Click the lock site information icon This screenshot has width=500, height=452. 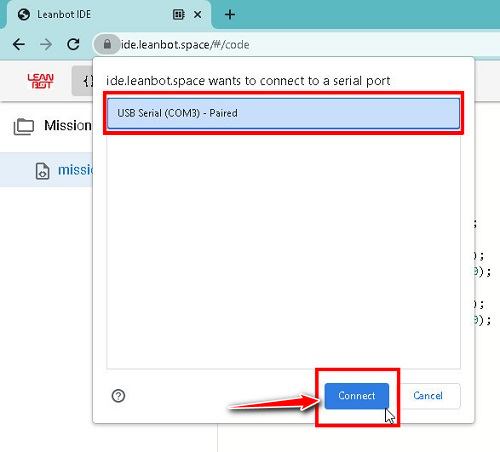tap(107, 44)
